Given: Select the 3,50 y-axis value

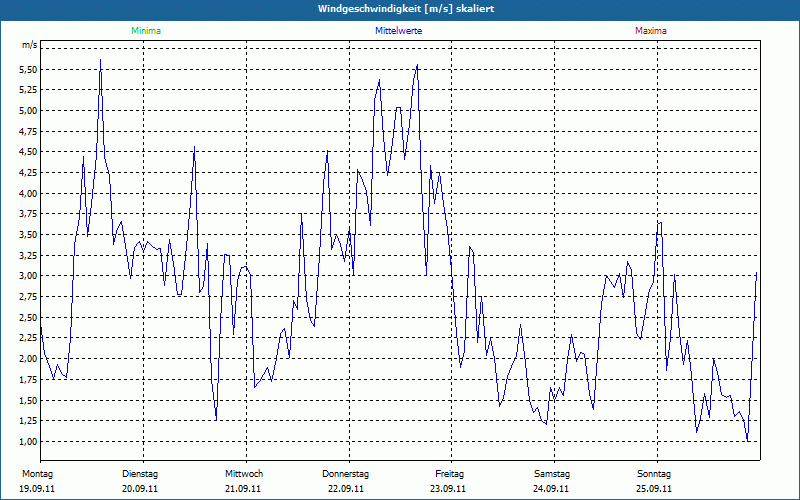Looking at the screenshot, I should (28, 235).
